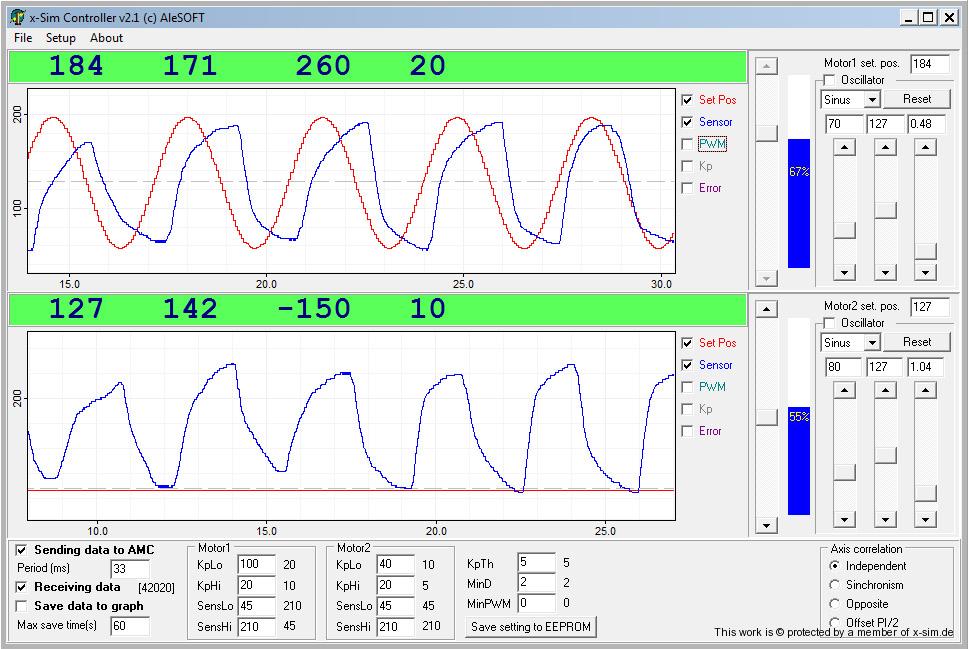The image size is (968, 649).
Task: Select the Opposite axis correlation option
Action: pos(836,604)
